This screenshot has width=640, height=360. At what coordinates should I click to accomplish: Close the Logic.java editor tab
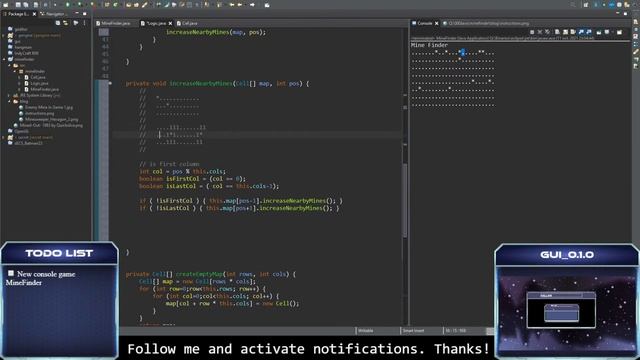click(170, 23)
